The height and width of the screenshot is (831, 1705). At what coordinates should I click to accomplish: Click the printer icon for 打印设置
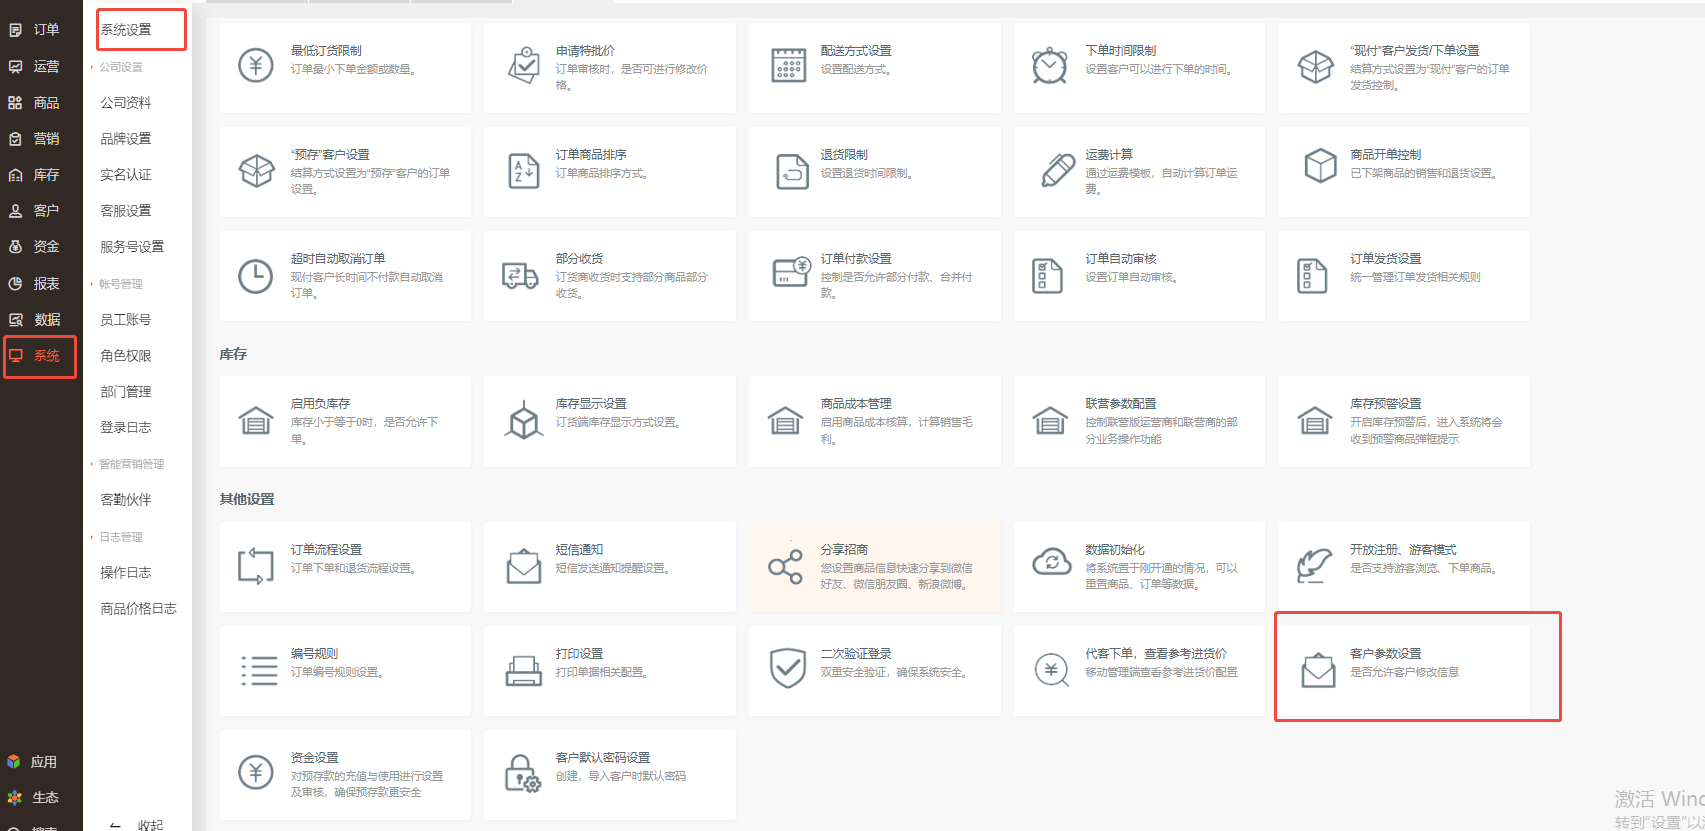click(x=524, y=670)
